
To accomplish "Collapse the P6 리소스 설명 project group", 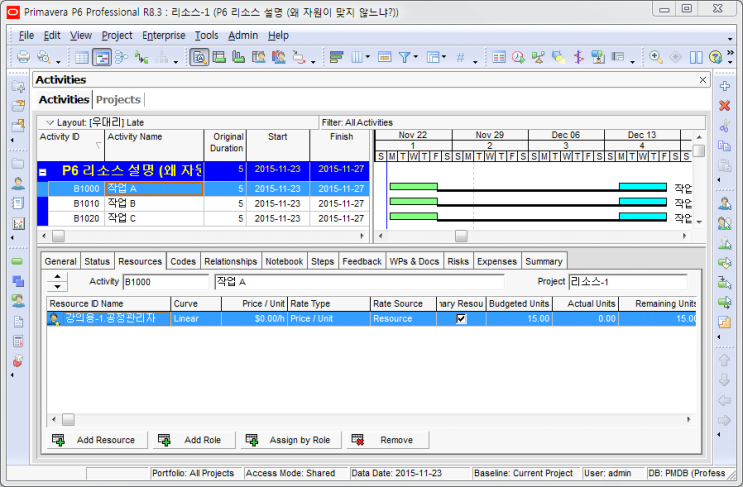I will [x=43, y=172].
